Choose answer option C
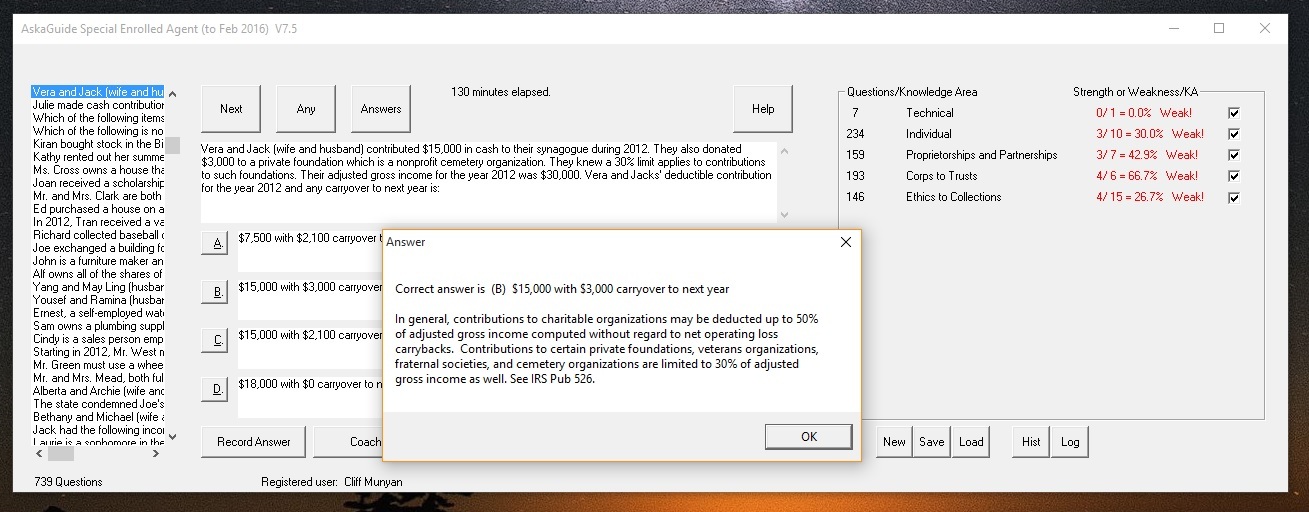 pos(217,340)
